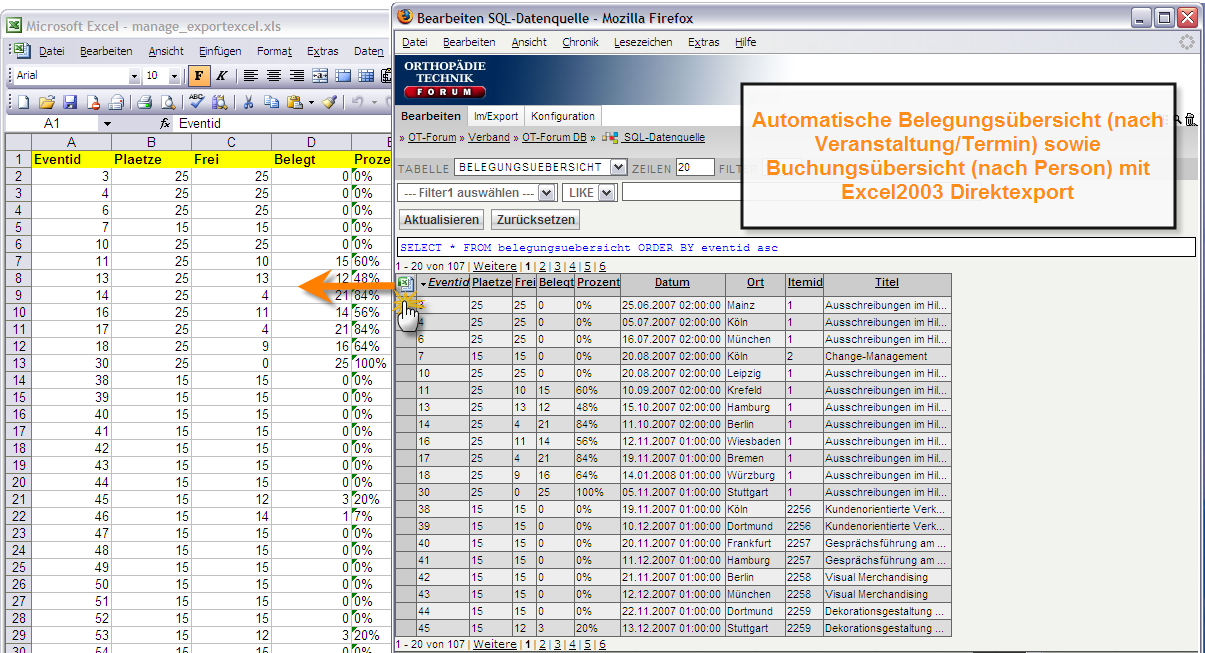Open the Arial font name dropdown
Image resolution: width=1205 pixels, height=653 pixels.
pos(135,76)
